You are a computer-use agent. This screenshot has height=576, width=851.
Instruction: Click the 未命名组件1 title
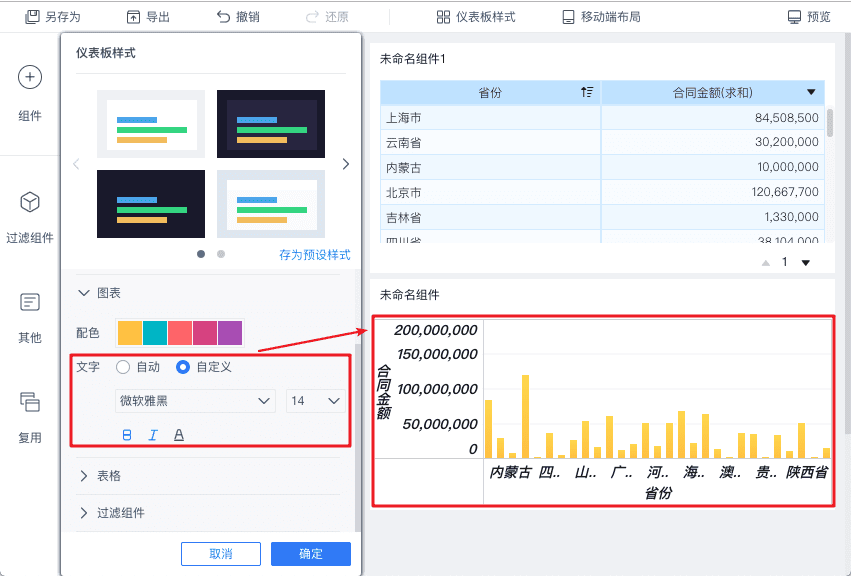(412, 59)
